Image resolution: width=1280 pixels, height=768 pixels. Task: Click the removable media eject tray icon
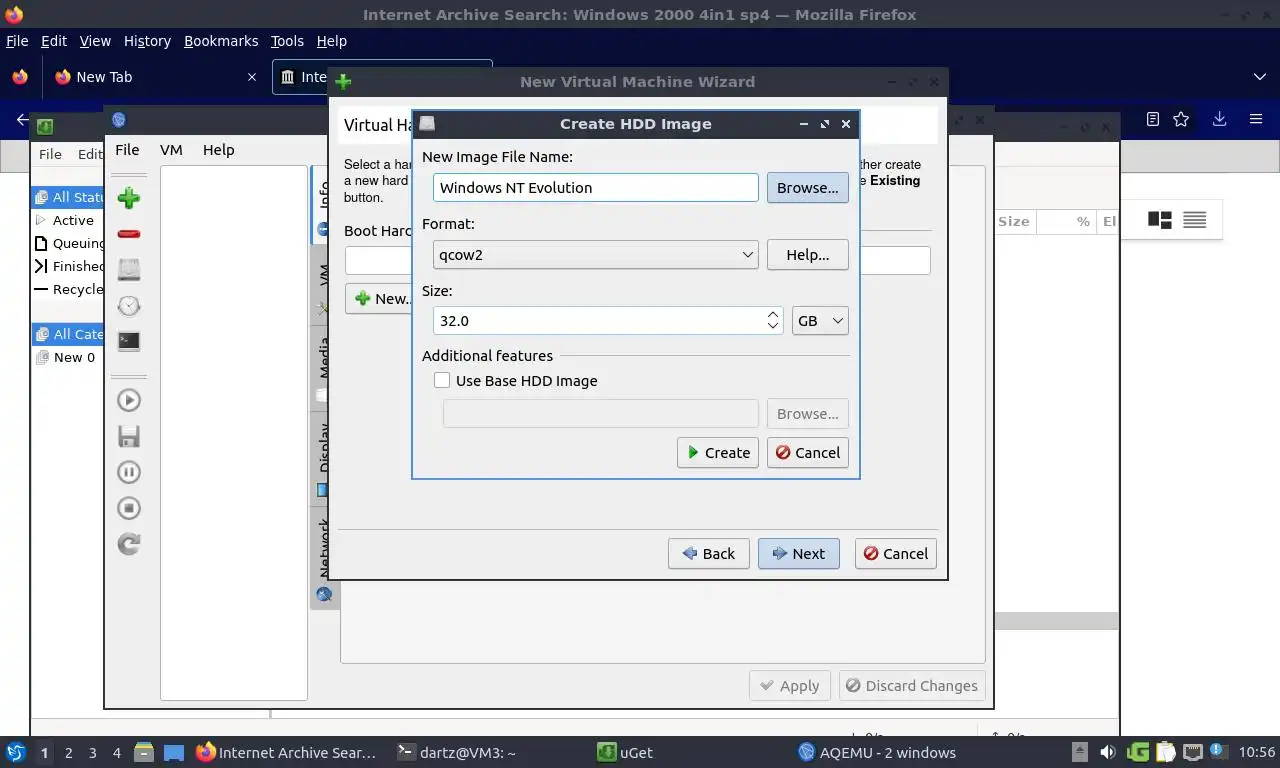(x=1080, y=752)
